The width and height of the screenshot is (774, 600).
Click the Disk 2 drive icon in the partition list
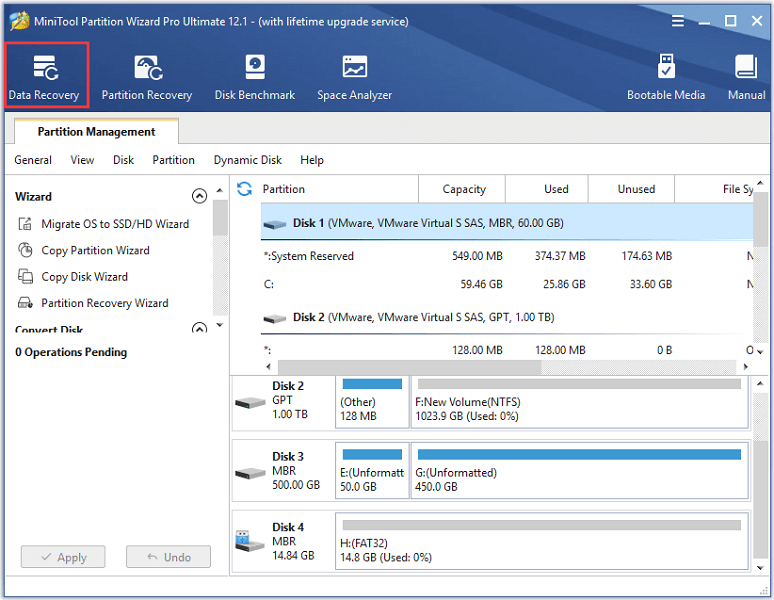pos(274,318)
